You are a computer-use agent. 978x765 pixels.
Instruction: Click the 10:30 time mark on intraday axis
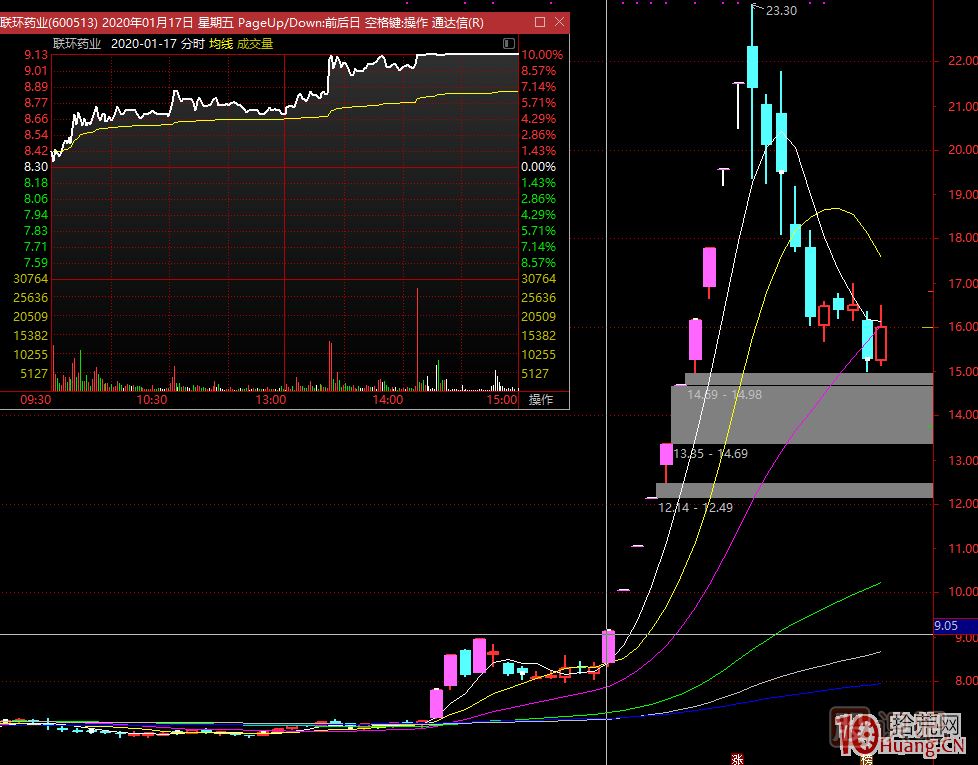click(x=152, y=399)
